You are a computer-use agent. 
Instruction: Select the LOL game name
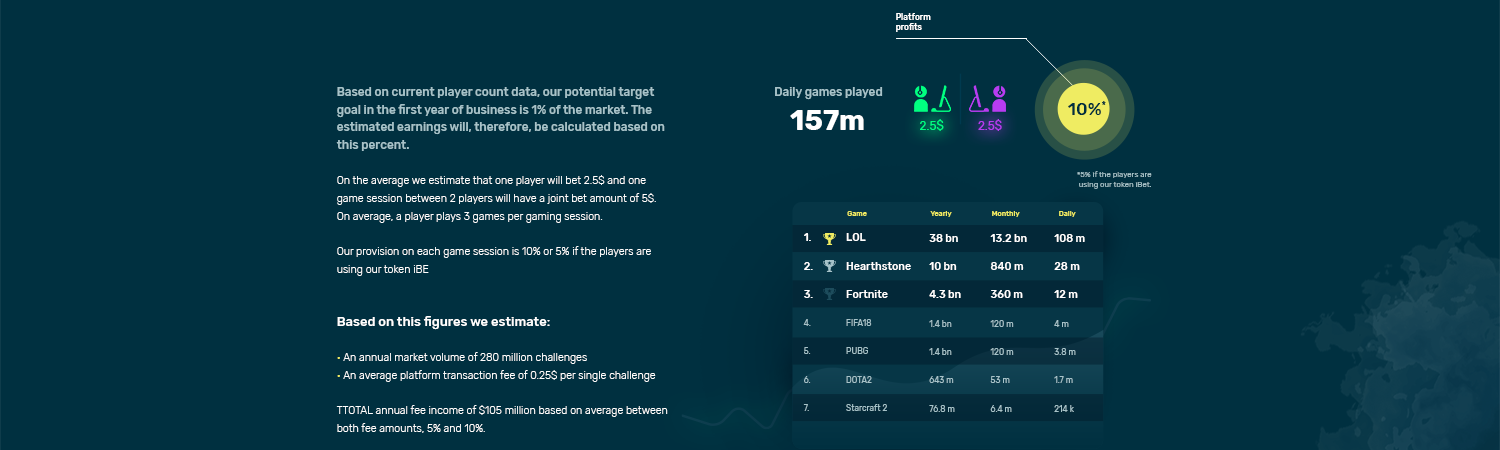[856, 239]
